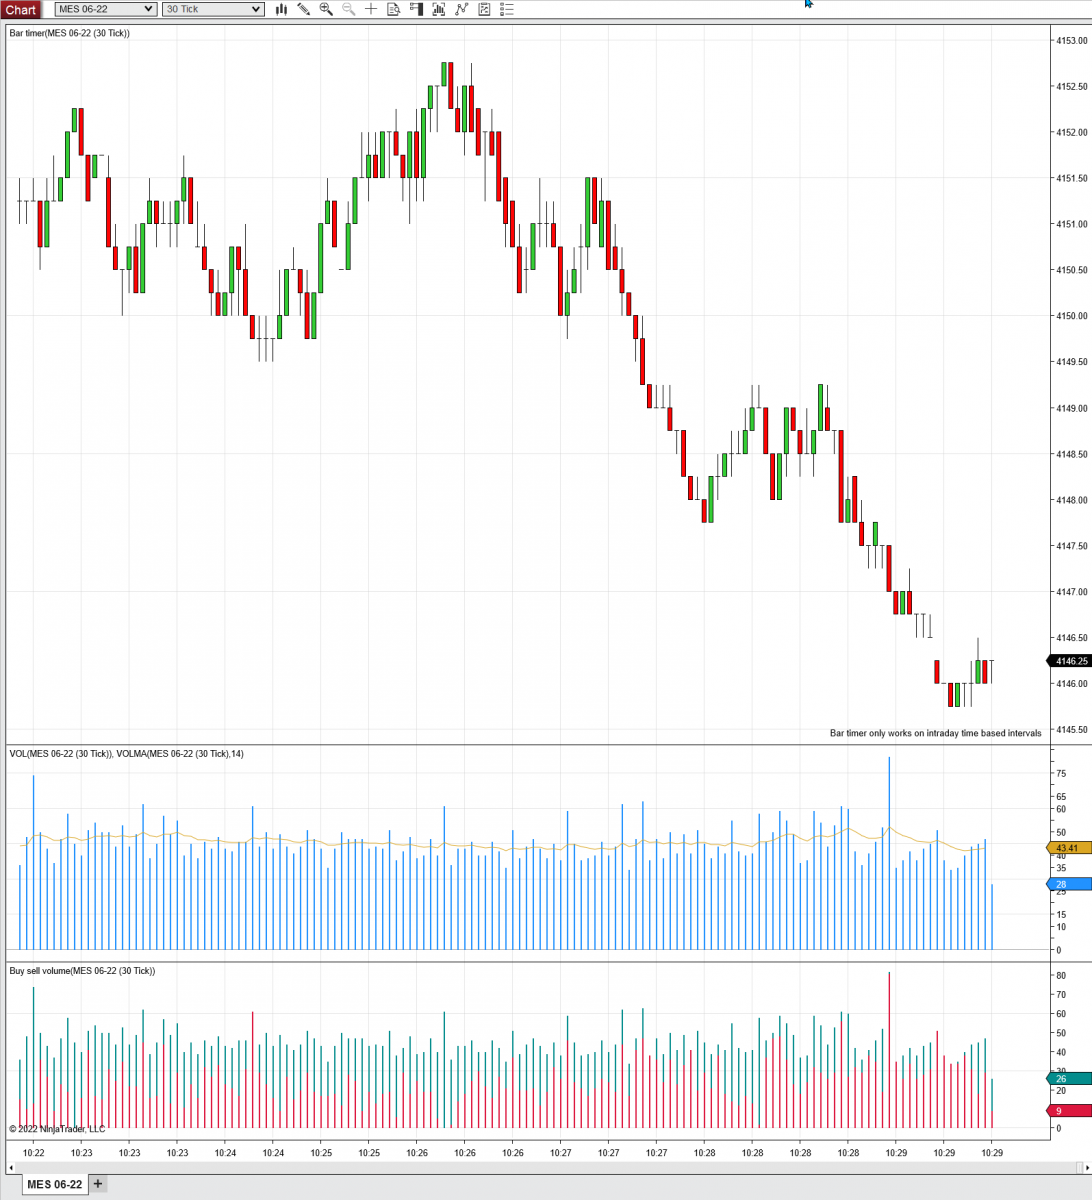Click the horizontal scrollbar right arrow
Screen dimensions: 1092x1200
1080,1167
